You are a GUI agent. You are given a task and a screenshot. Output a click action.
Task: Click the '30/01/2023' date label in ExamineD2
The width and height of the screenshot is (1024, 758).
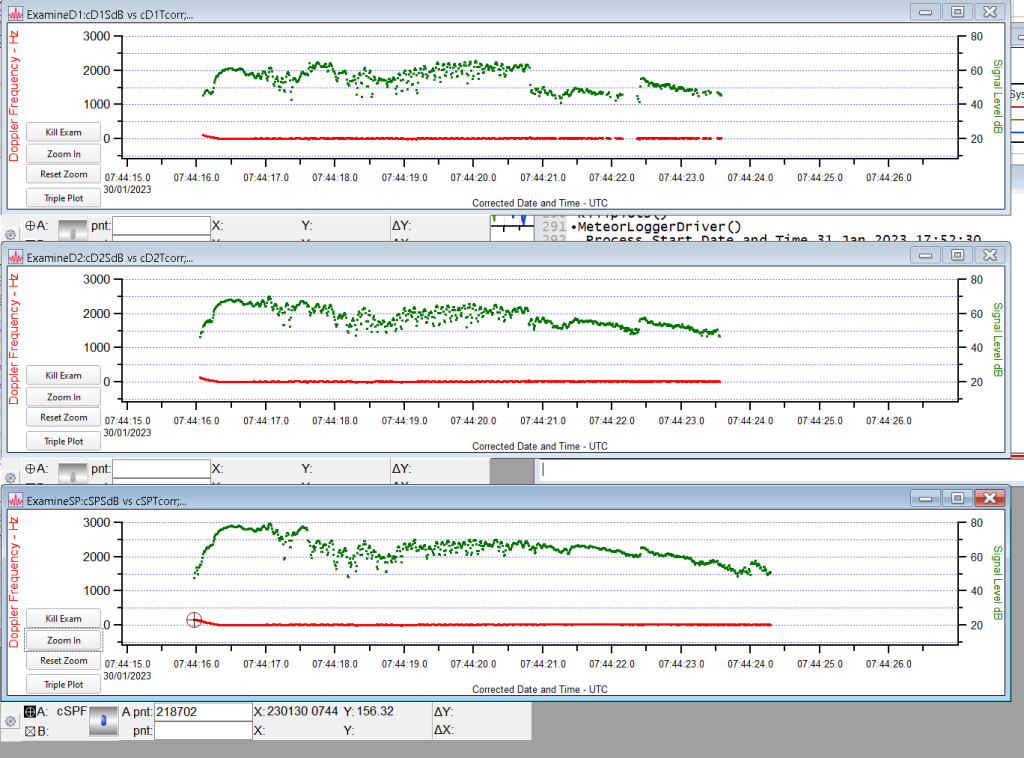point(127,432)
